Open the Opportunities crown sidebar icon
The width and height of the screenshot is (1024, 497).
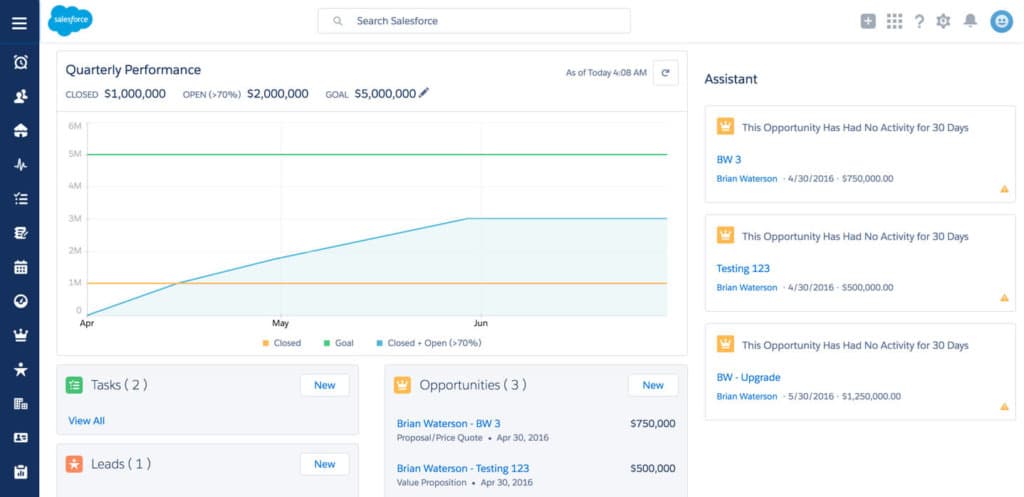[x=20, y=335]
